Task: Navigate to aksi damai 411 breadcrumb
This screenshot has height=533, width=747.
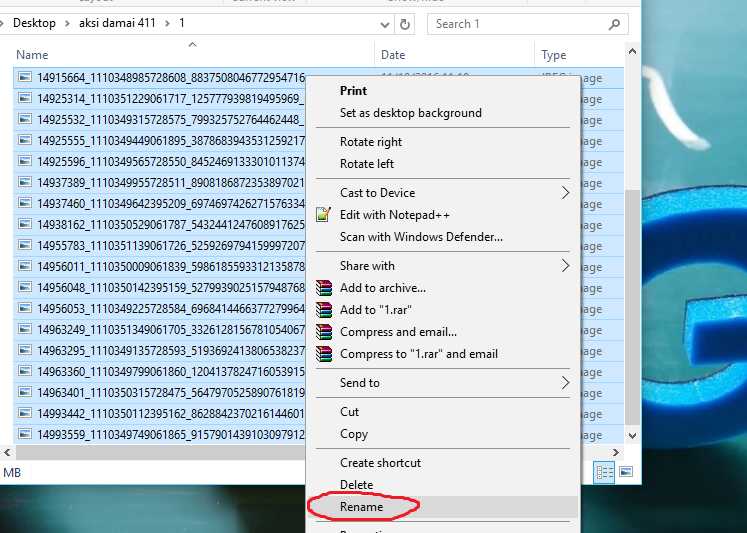Action: [x=117, y=23]
